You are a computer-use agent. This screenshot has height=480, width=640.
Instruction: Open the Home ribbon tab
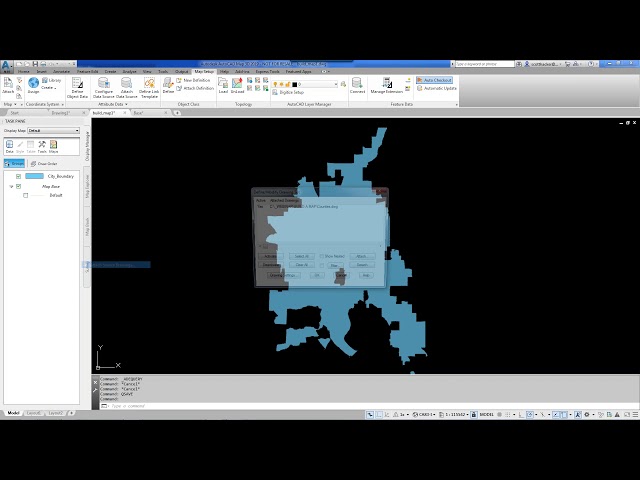pyautogui.click(x=23, y=72)
